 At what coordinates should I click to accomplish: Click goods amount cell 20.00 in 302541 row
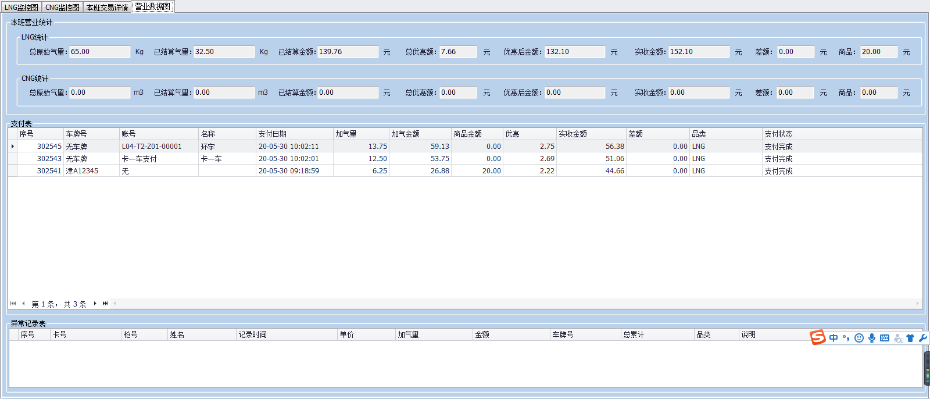[477, 171]
